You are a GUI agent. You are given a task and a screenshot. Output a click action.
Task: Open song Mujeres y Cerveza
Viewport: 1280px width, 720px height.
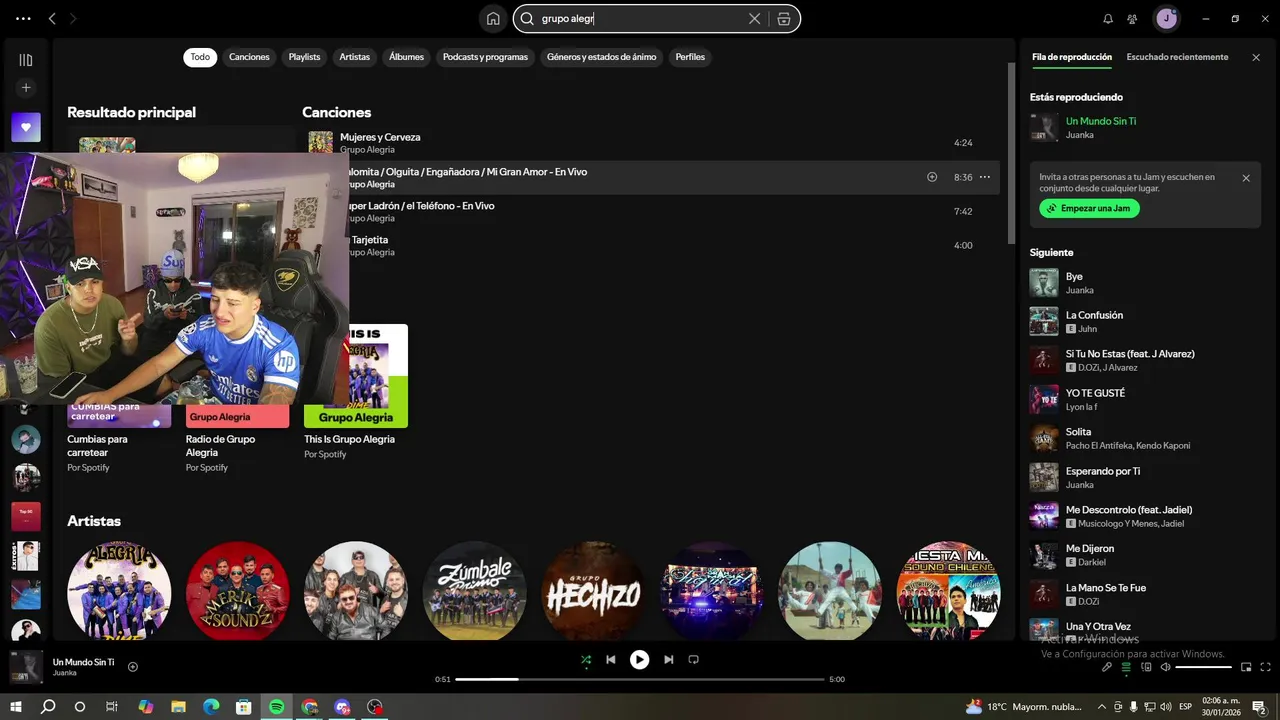pyautogui.click(x=380, y=137)
